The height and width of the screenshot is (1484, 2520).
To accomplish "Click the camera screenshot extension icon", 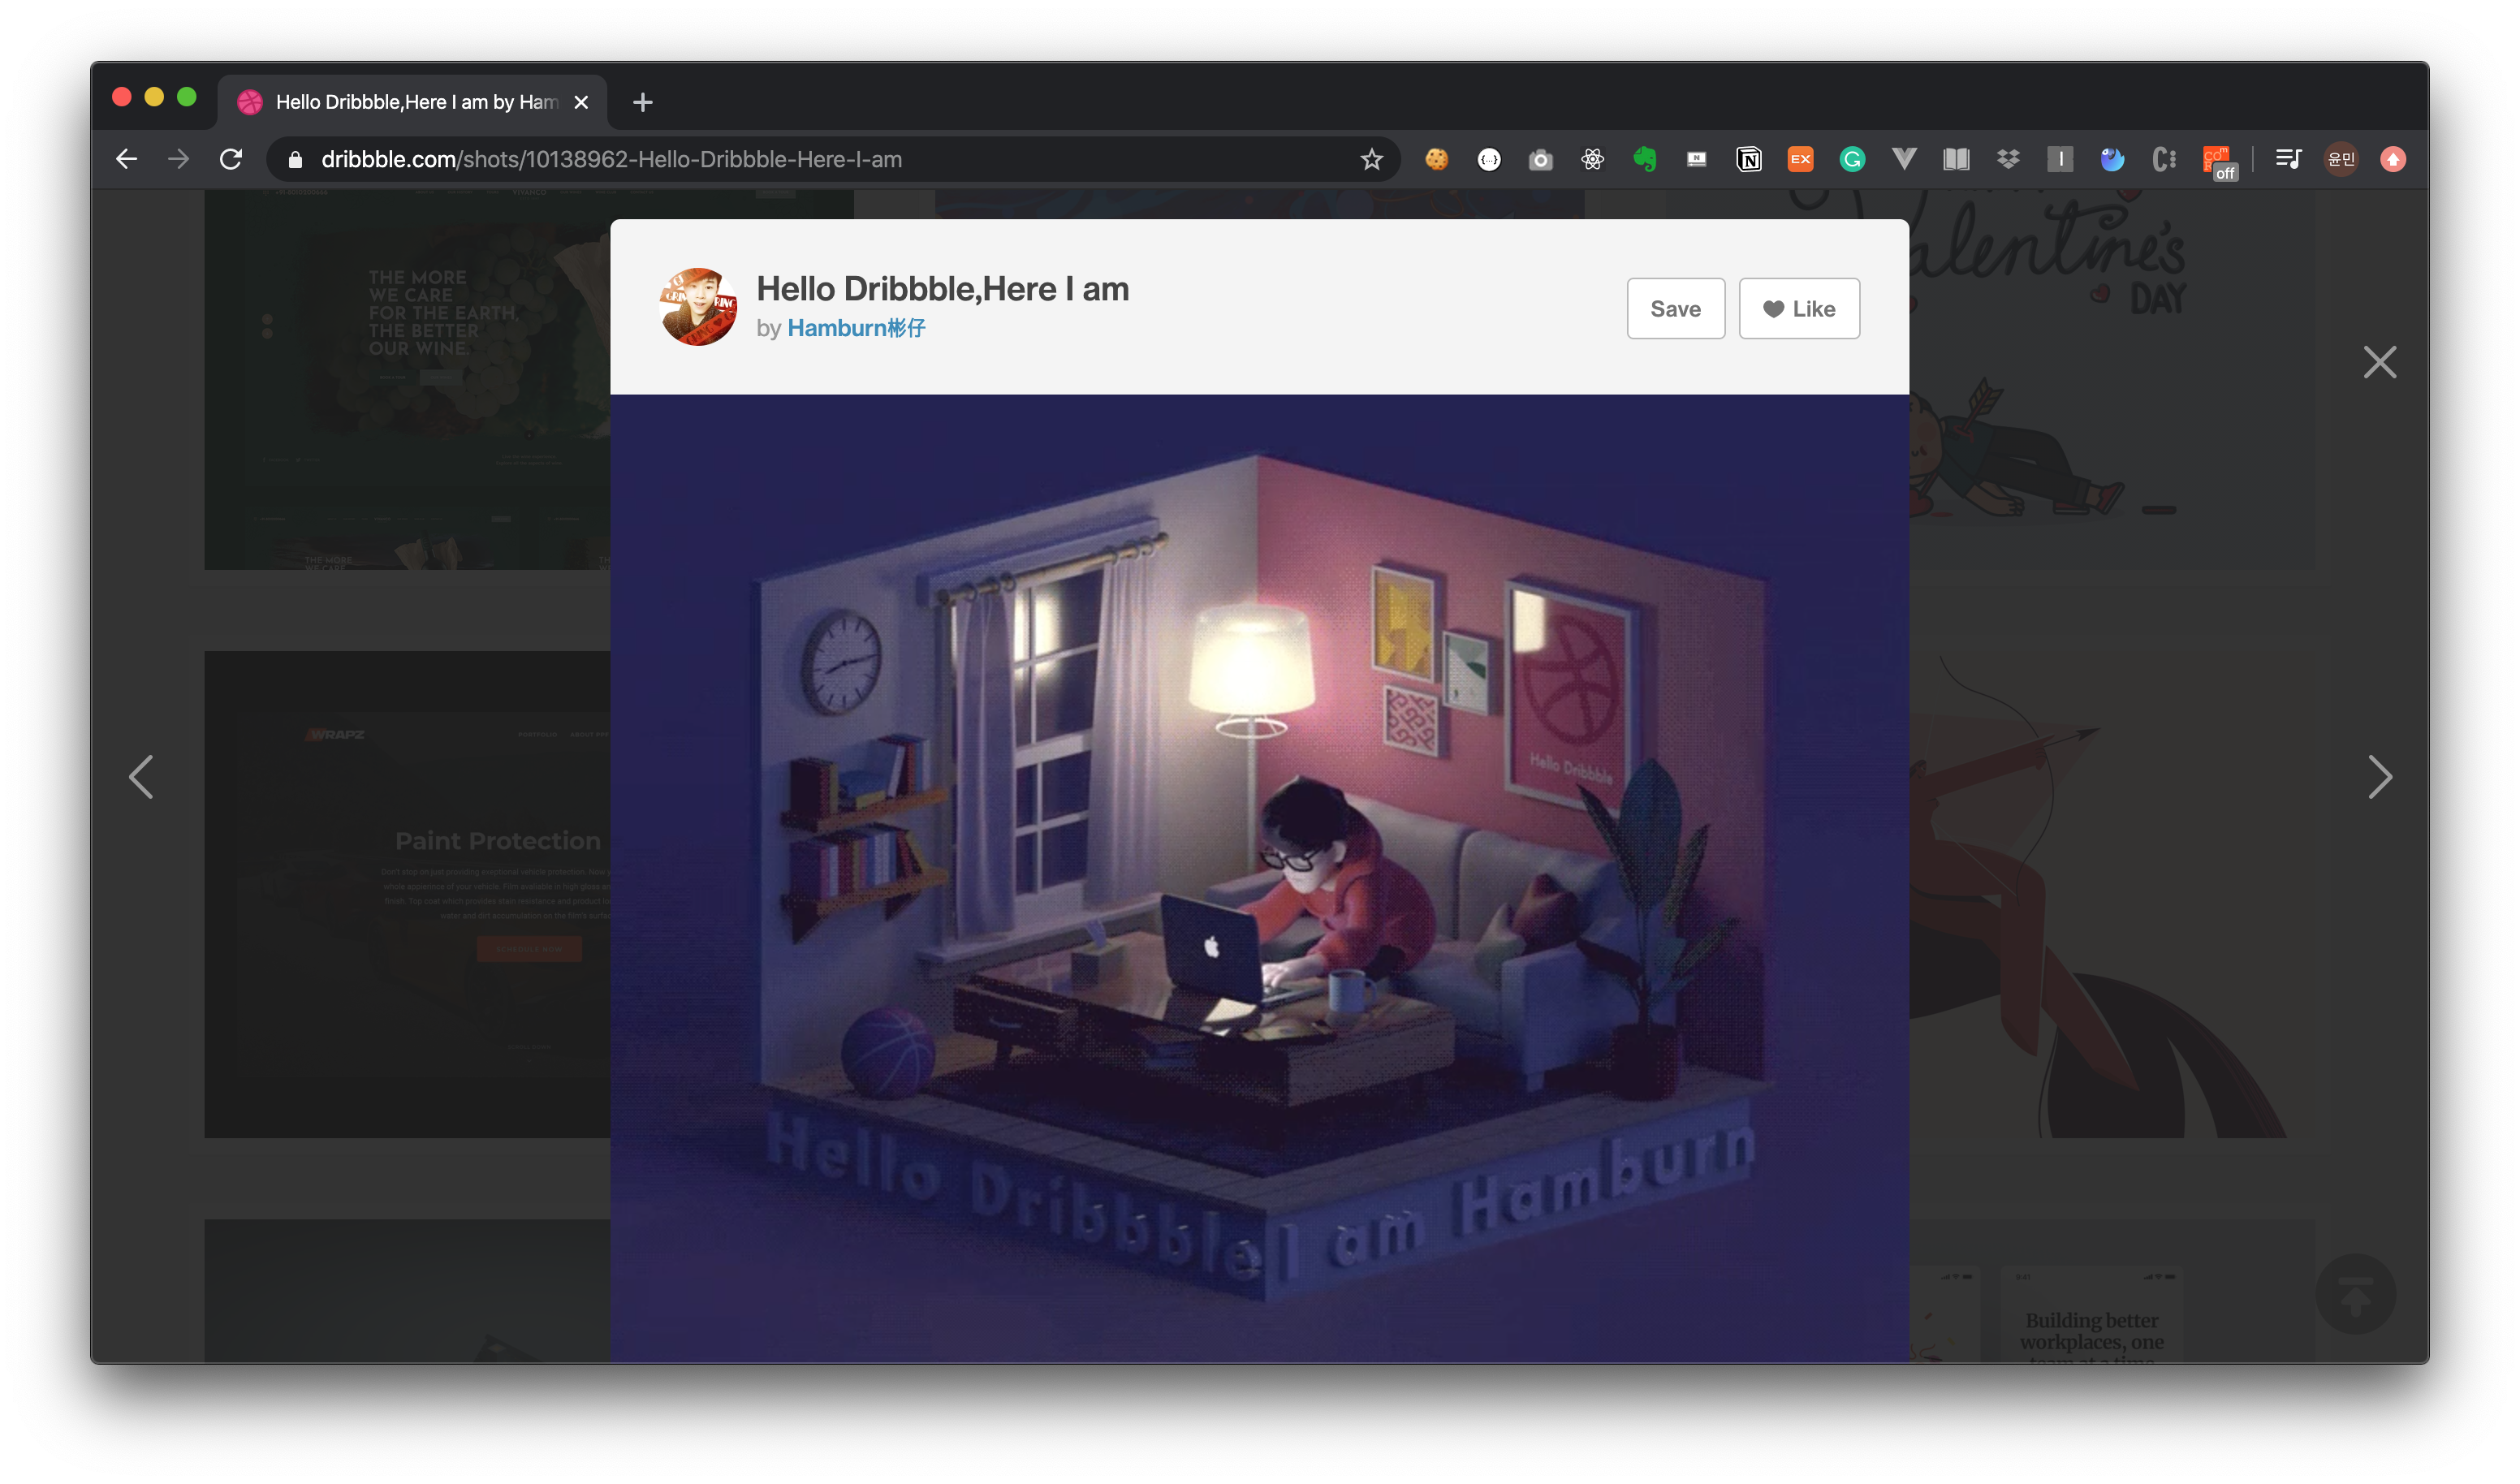I will point(1540,159).
